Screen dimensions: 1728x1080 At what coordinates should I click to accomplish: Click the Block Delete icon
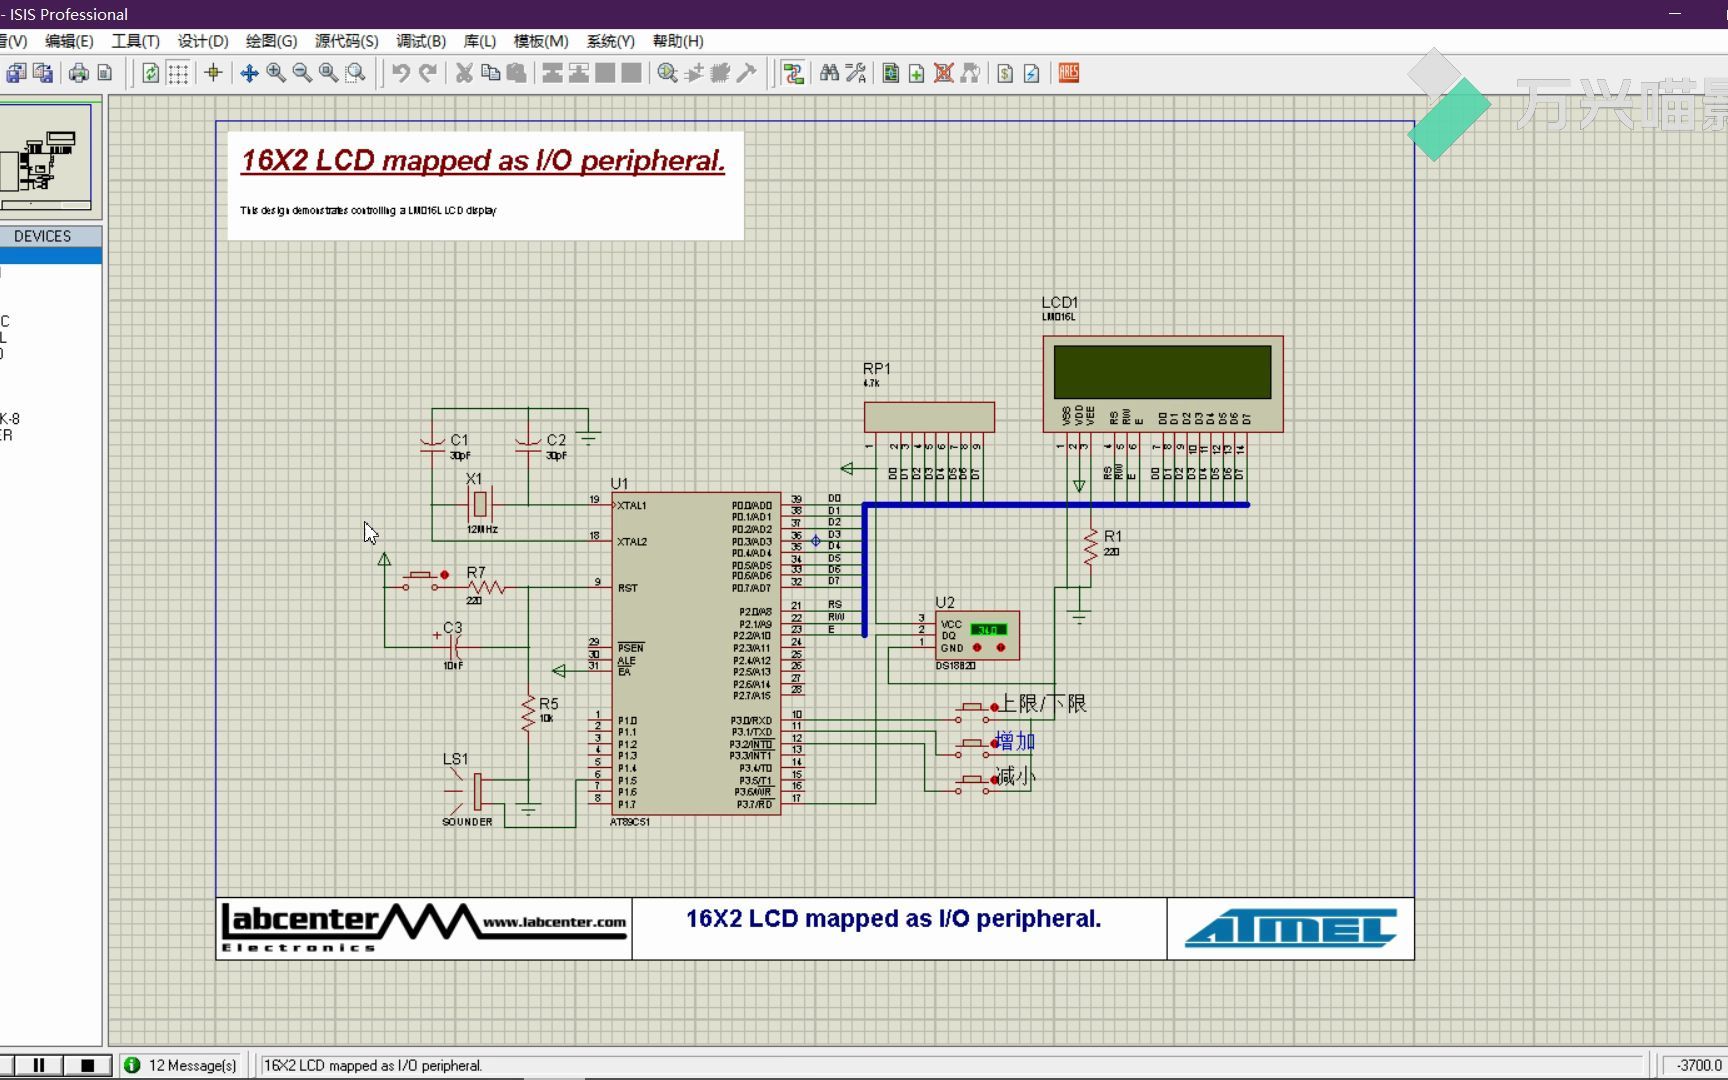click(631, 73)
